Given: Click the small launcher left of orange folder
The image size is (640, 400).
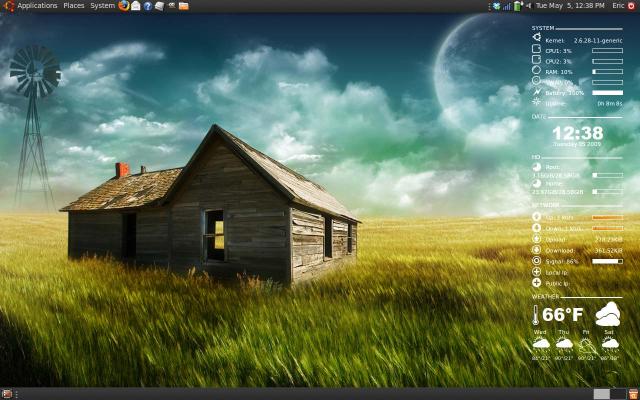Looking at the screenshot, I should [172, 6].
